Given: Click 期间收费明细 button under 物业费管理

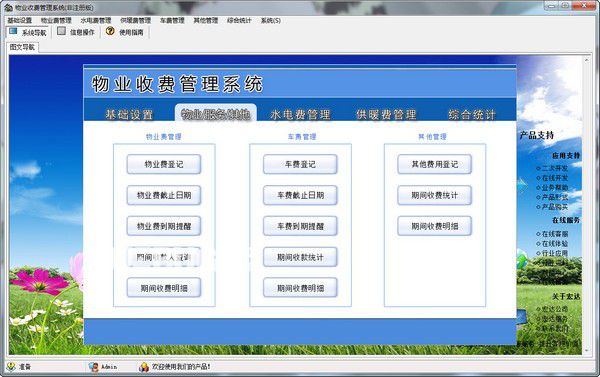Looking at the screenshot, I should click(164, 288).
